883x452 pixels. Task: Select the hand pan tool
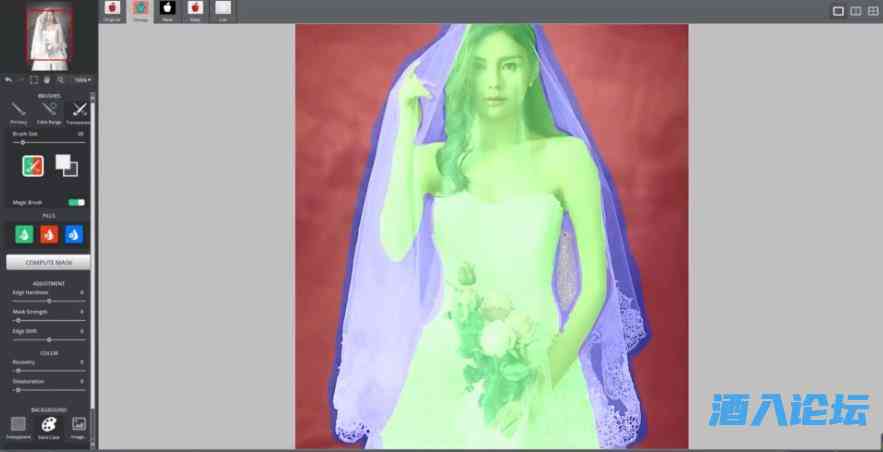[x=47, y=79]
